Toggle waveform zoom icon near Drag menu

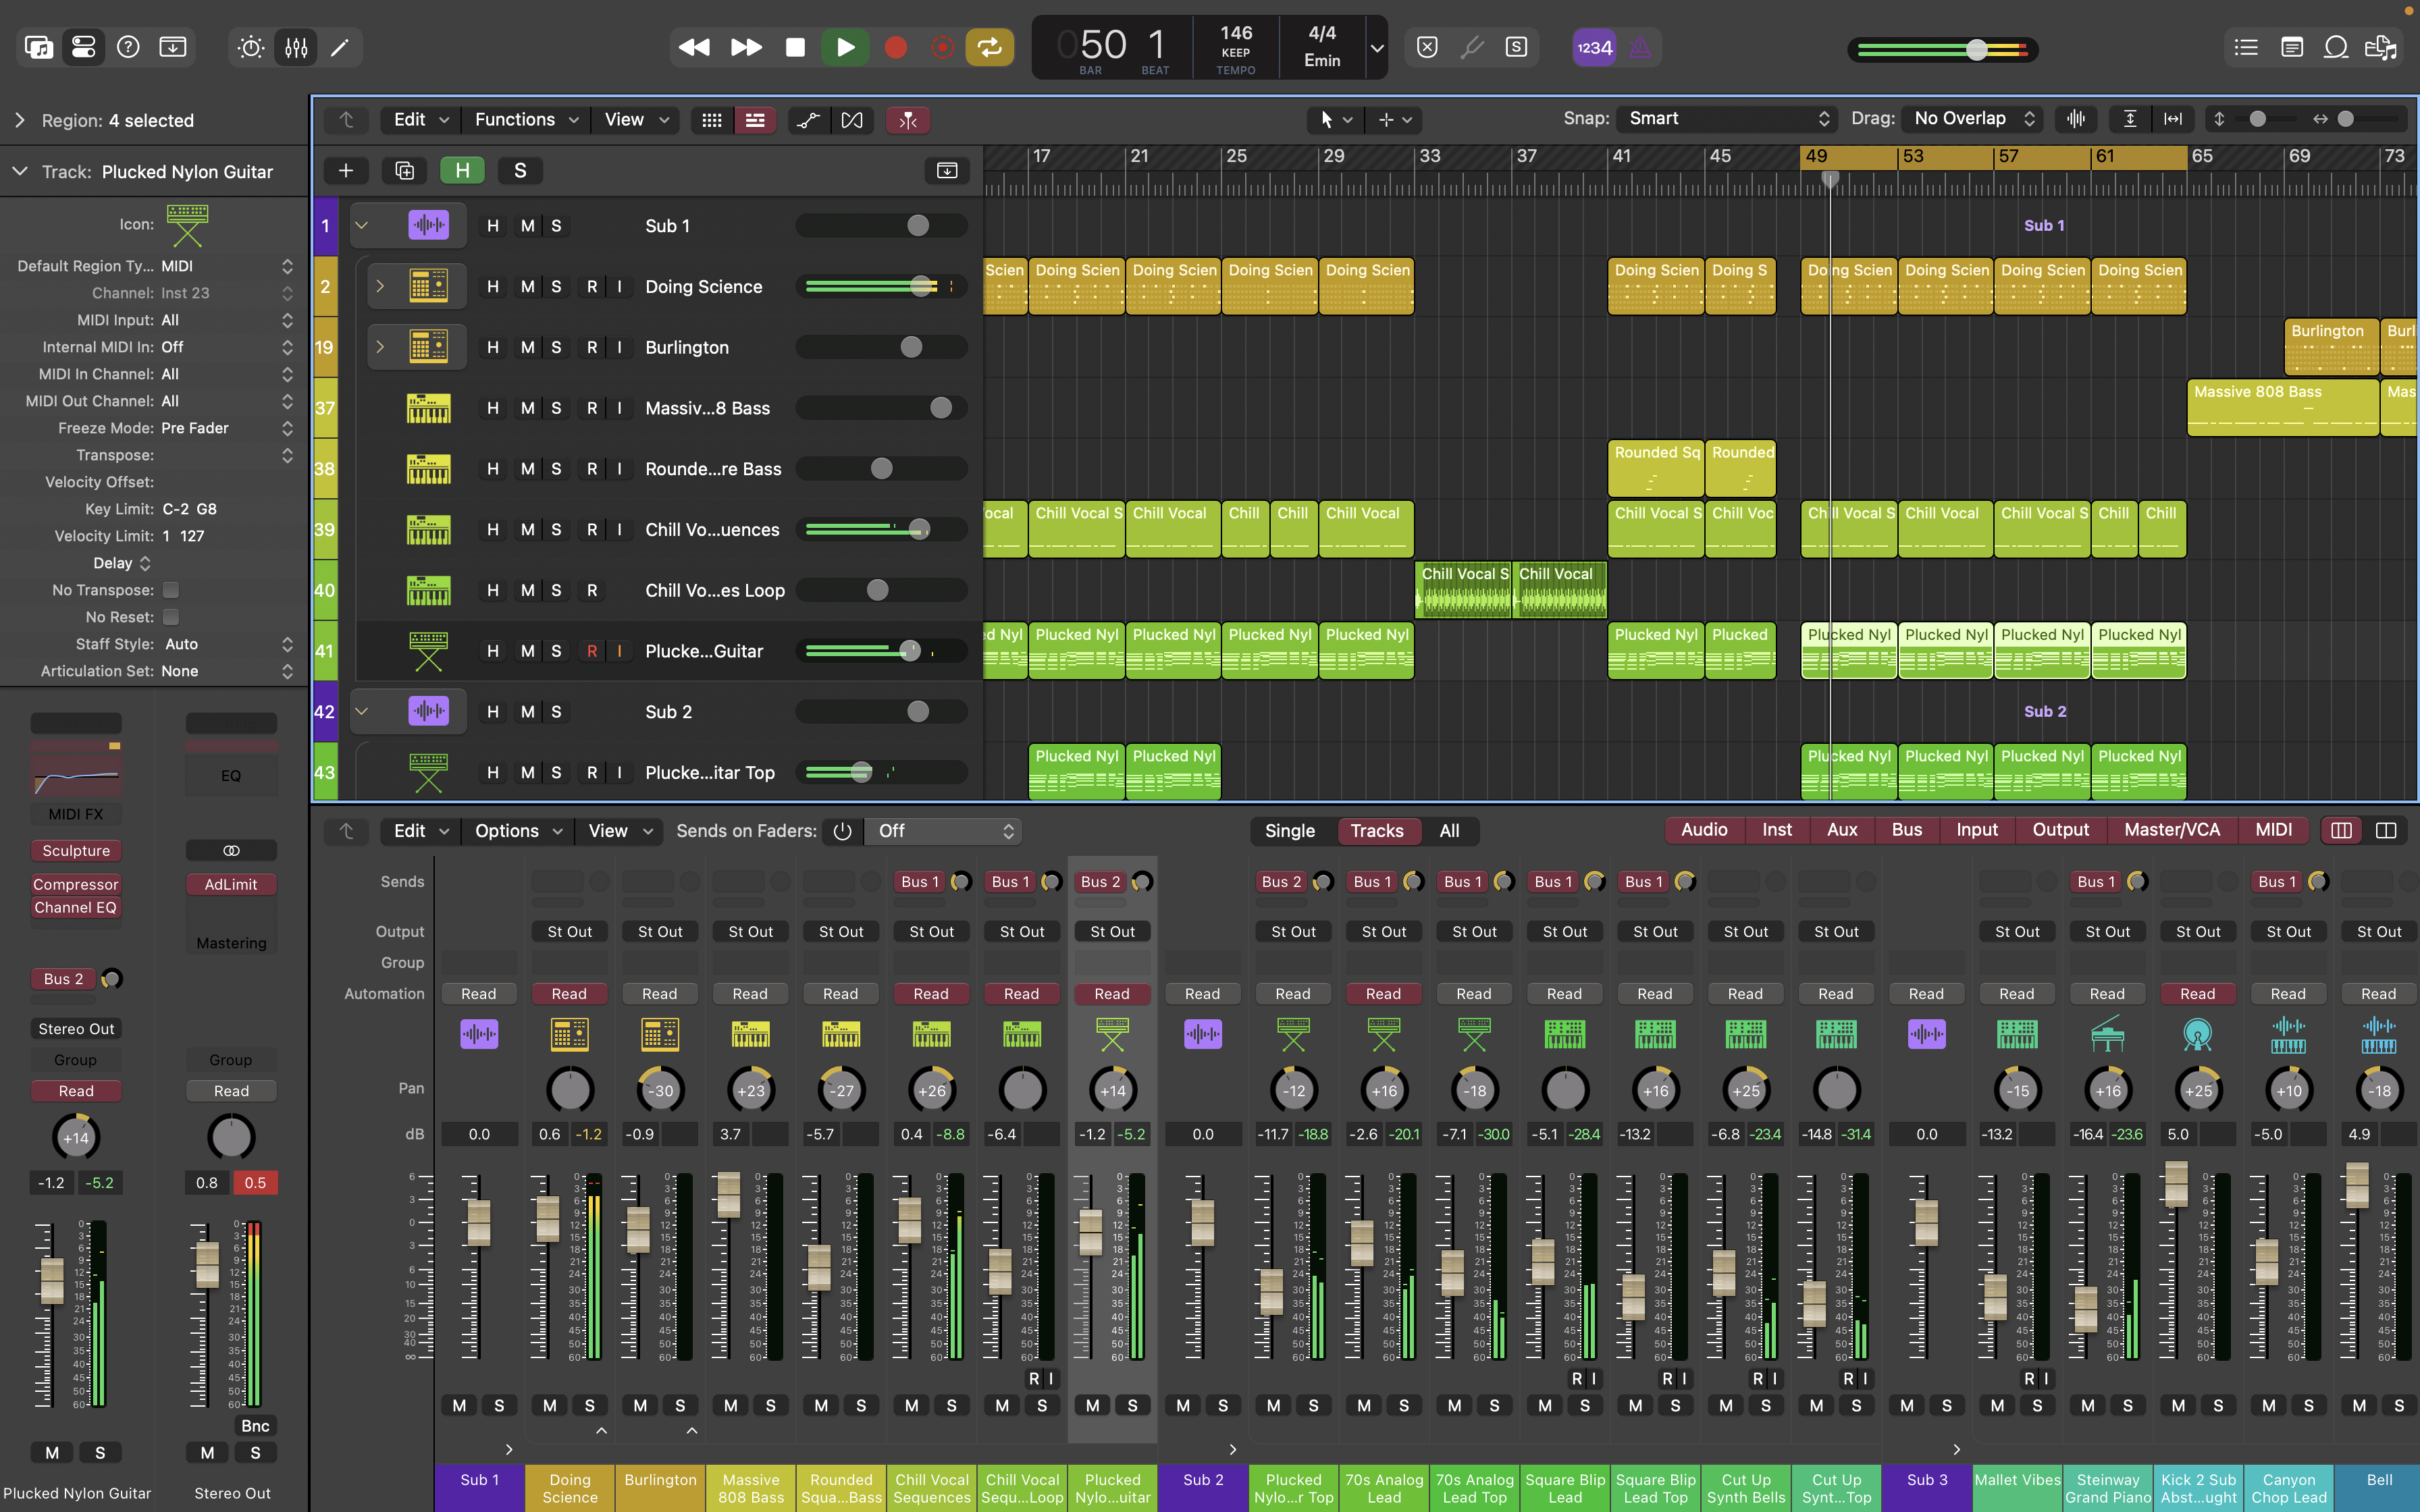point(2076,119)
